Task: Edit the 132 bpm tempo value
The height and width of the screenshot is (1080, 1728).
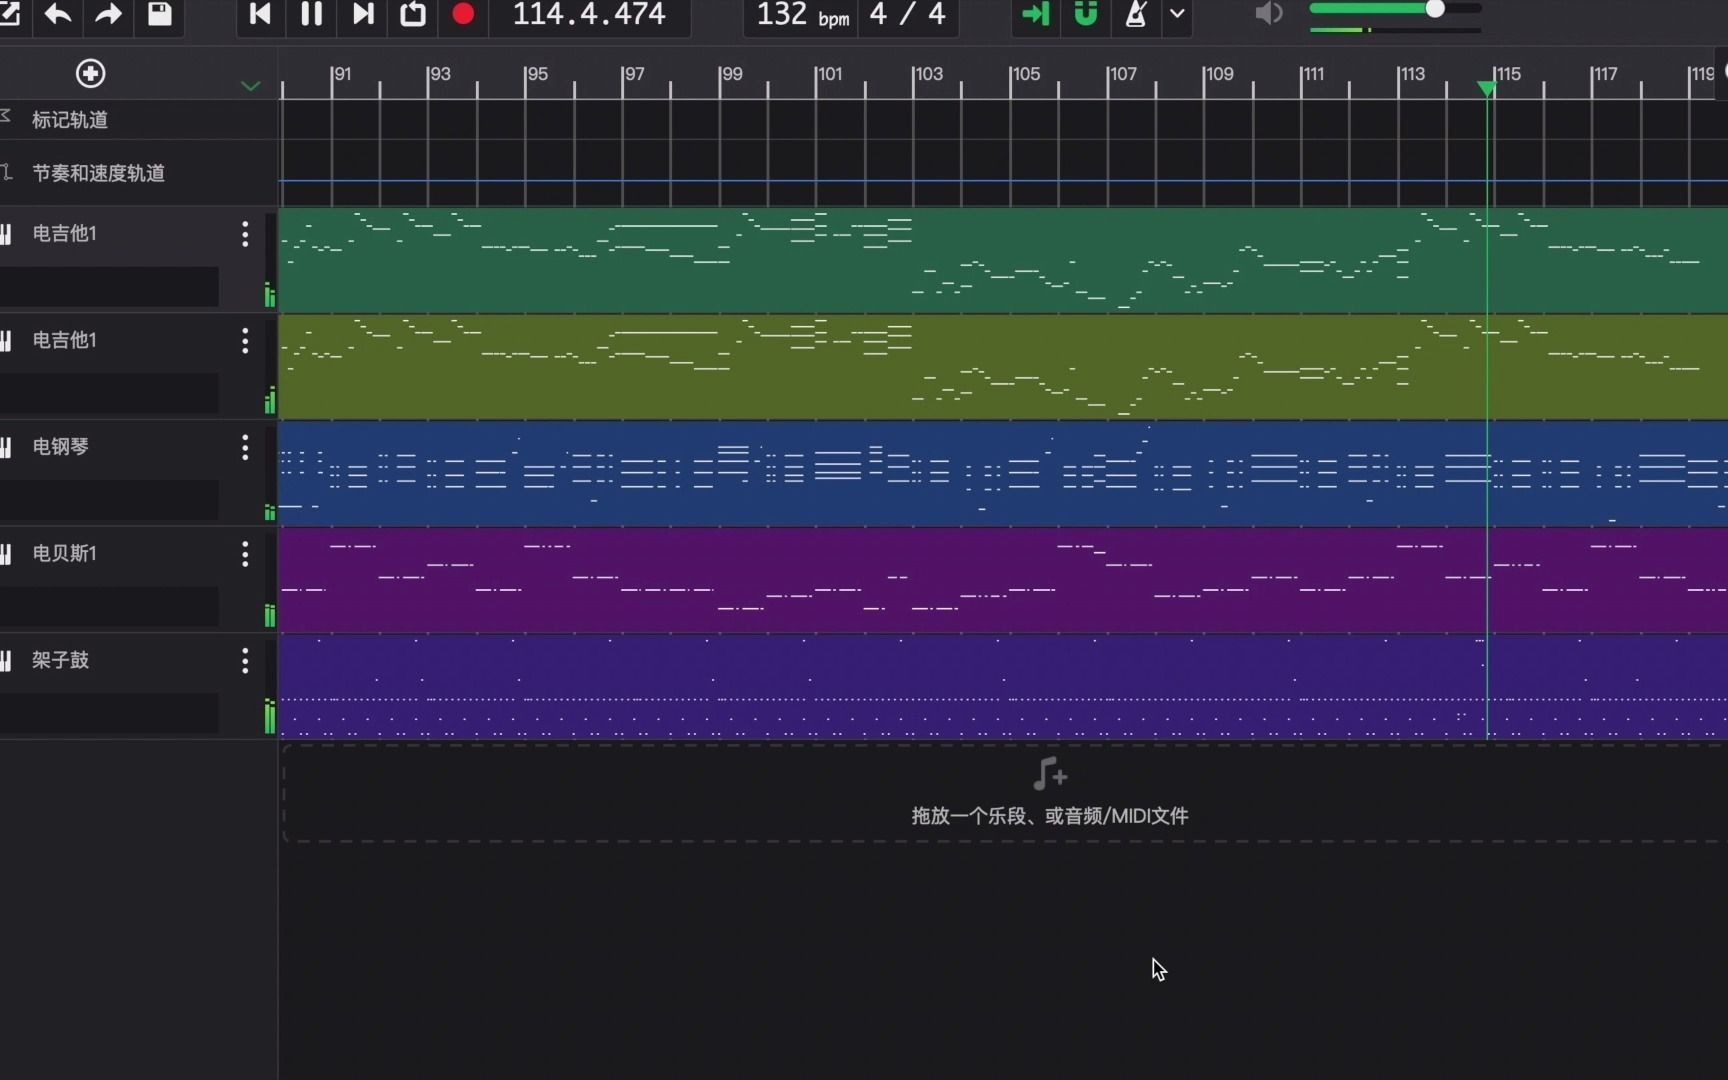Action: pyautogui.click(x=803, y=15)
